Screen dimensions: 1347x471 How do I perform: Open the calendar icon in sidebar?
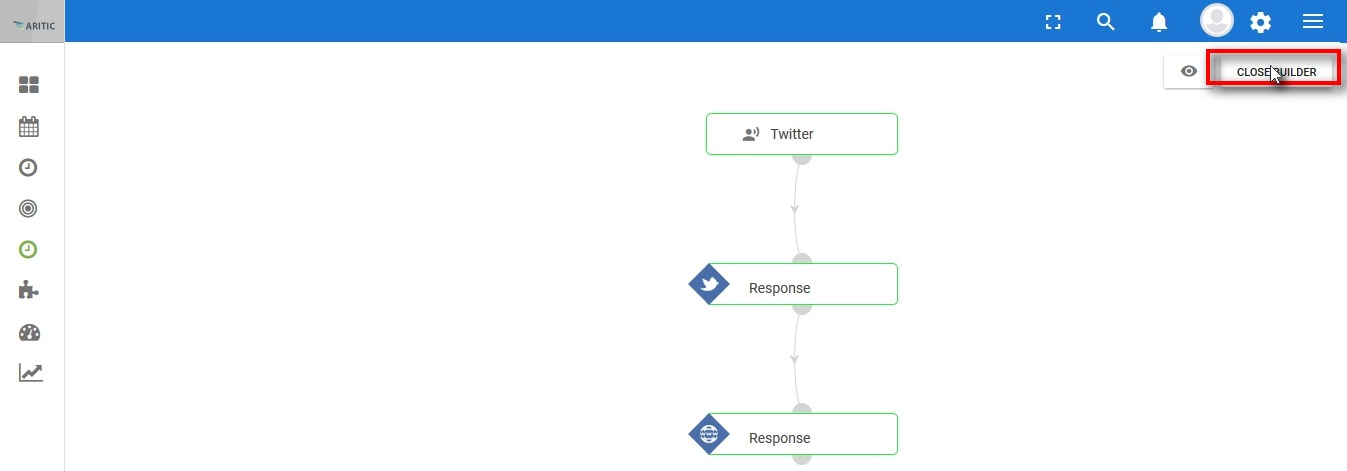29,126
